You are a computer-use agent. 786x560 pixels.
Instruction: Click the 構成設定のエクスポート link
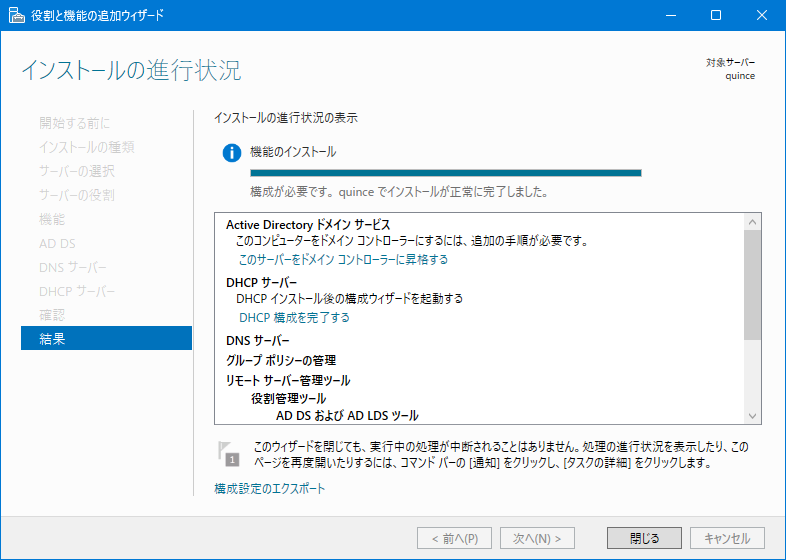[x=270, y=488]
